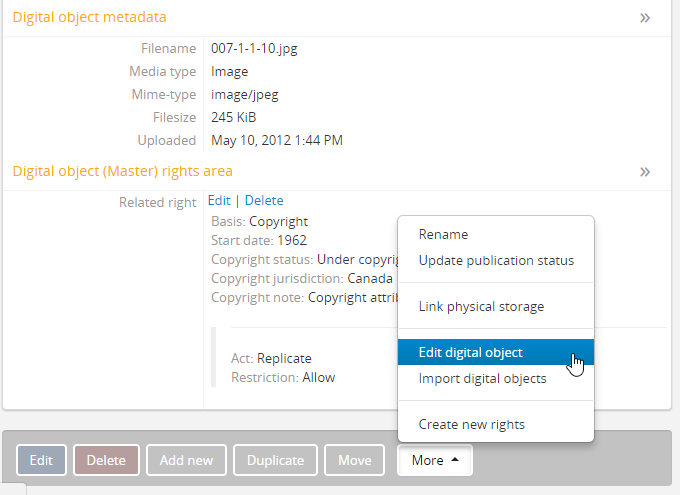Viewport: 680px width, 495px height.
Task: Click the Duplicate button
Action: pos(275,460)
